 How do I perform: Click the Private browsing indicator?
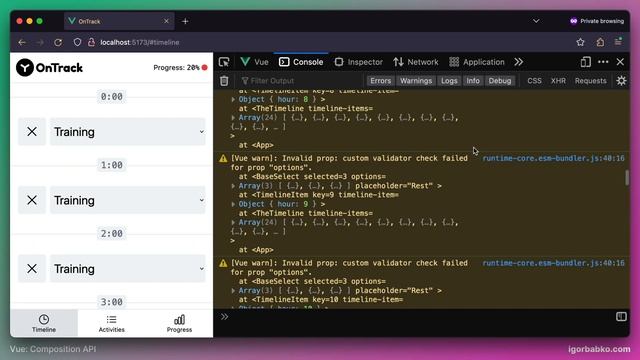click(597, 21)
